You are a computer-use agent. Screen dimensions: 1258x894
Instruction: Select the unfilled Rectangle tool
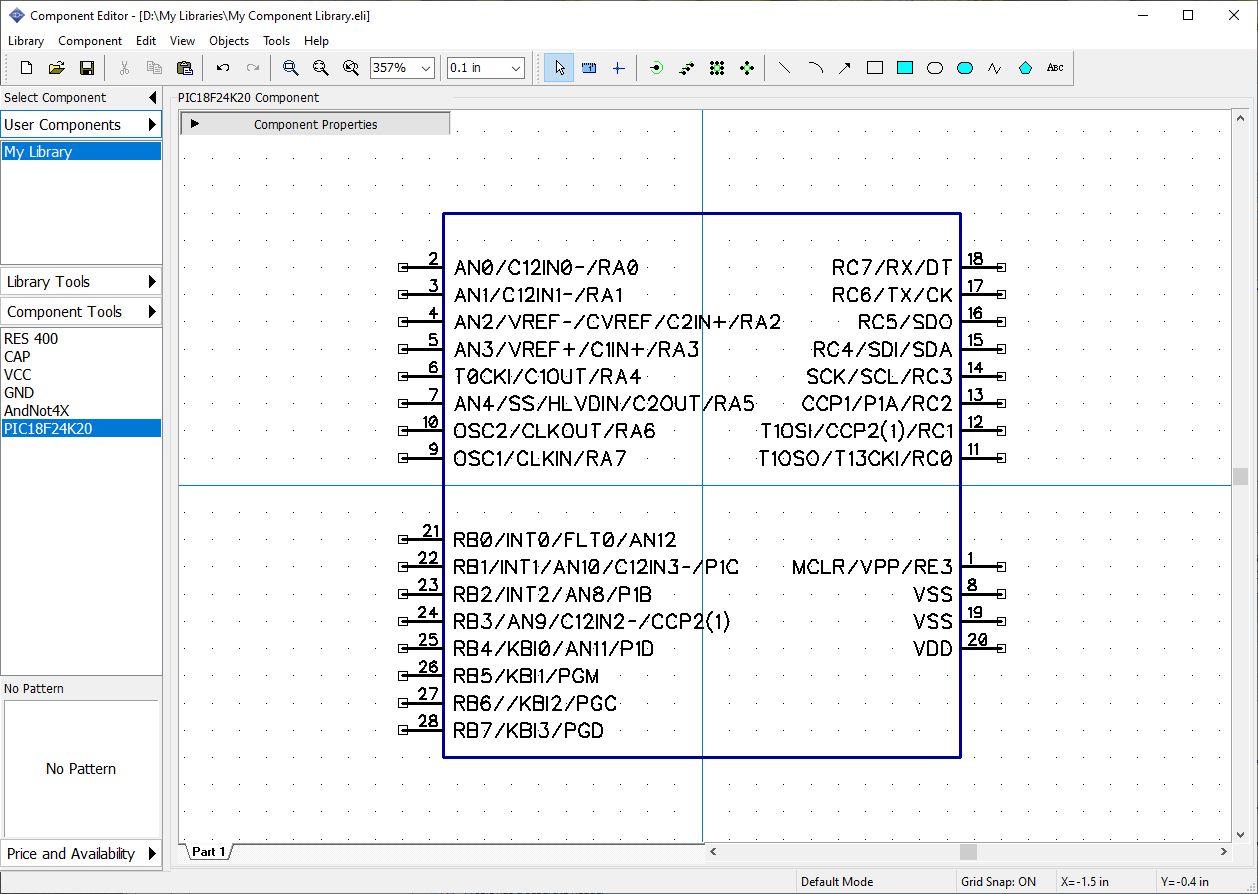[875, 68]
